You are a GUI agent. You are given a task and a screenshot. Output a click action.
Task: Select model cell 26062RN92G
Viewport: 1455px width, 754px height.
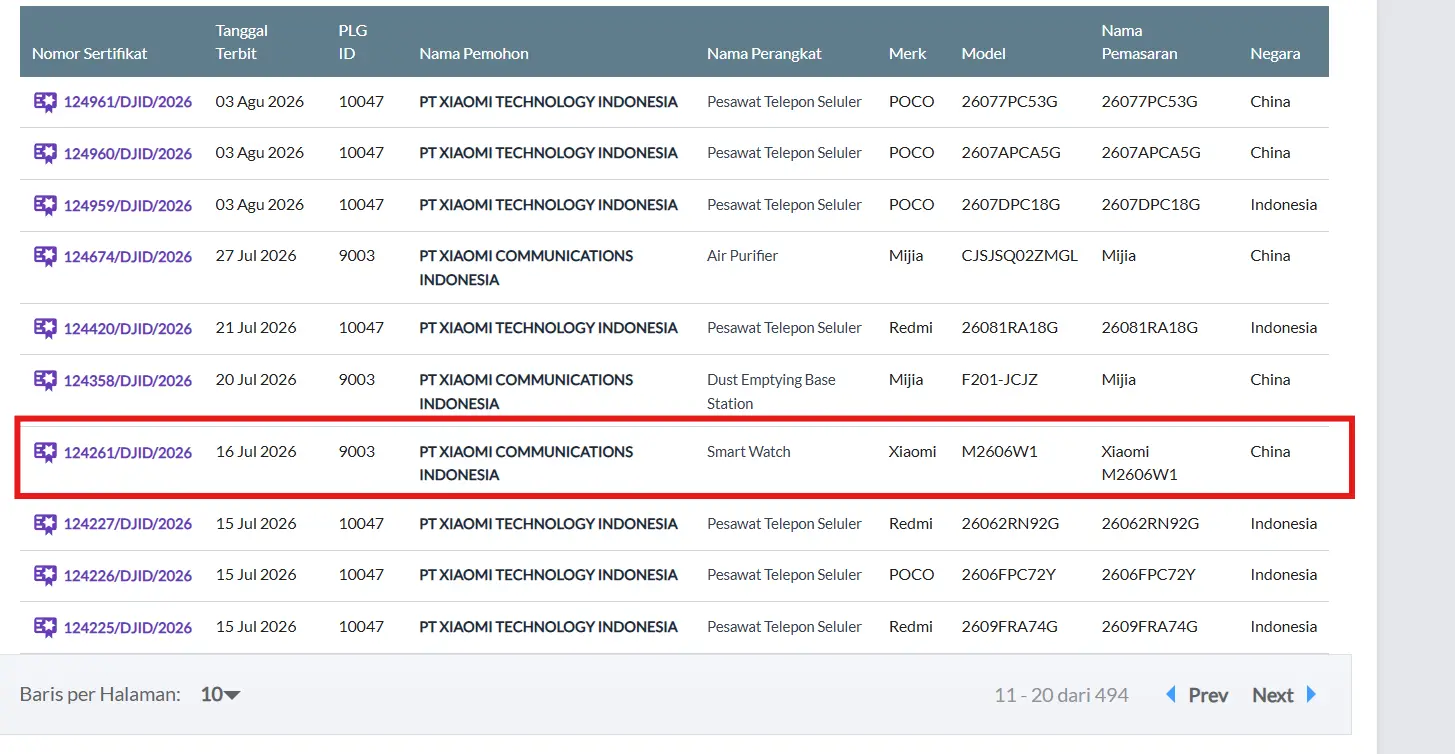(1011, 523)
